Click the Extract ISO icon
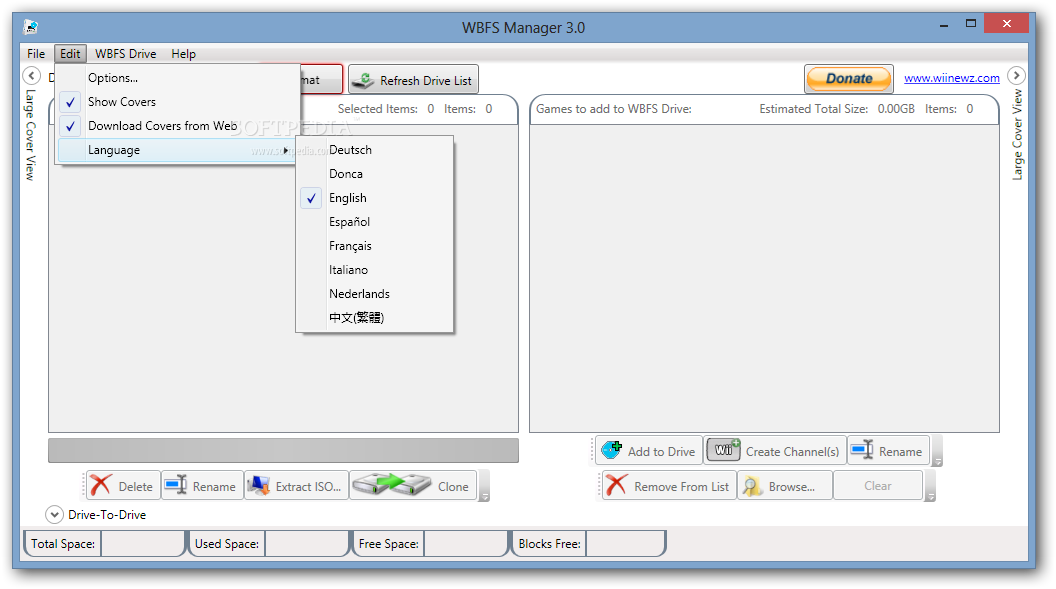Screen dimensions: 1056x589 [x=259, y=485]
